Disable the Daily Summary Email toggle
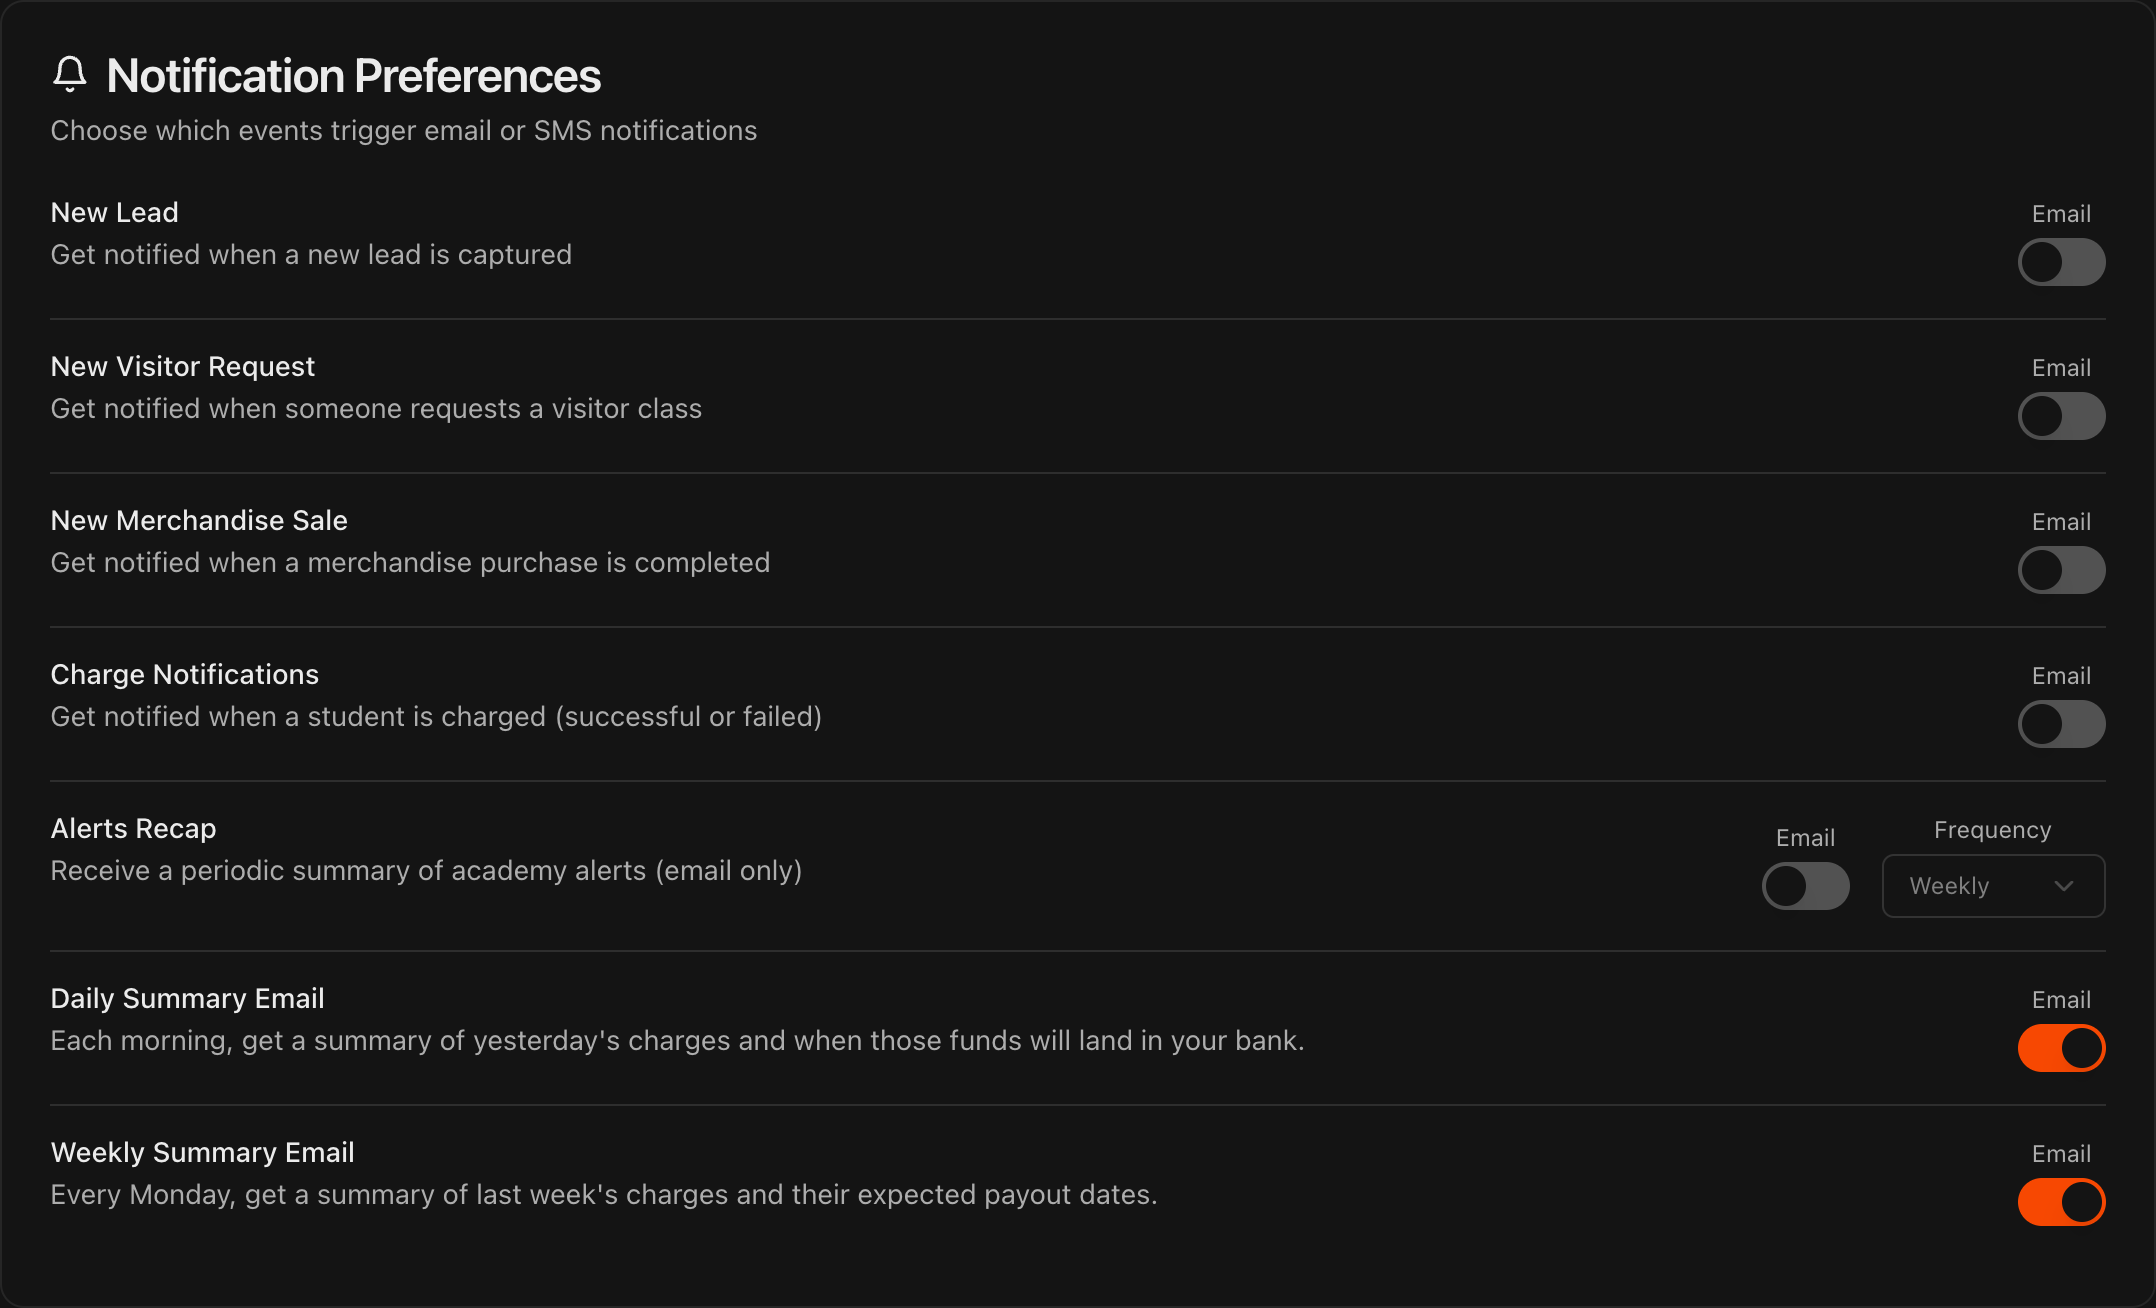The height and width of the screenshot is (1308, 2156). tap(2061, 1048)
